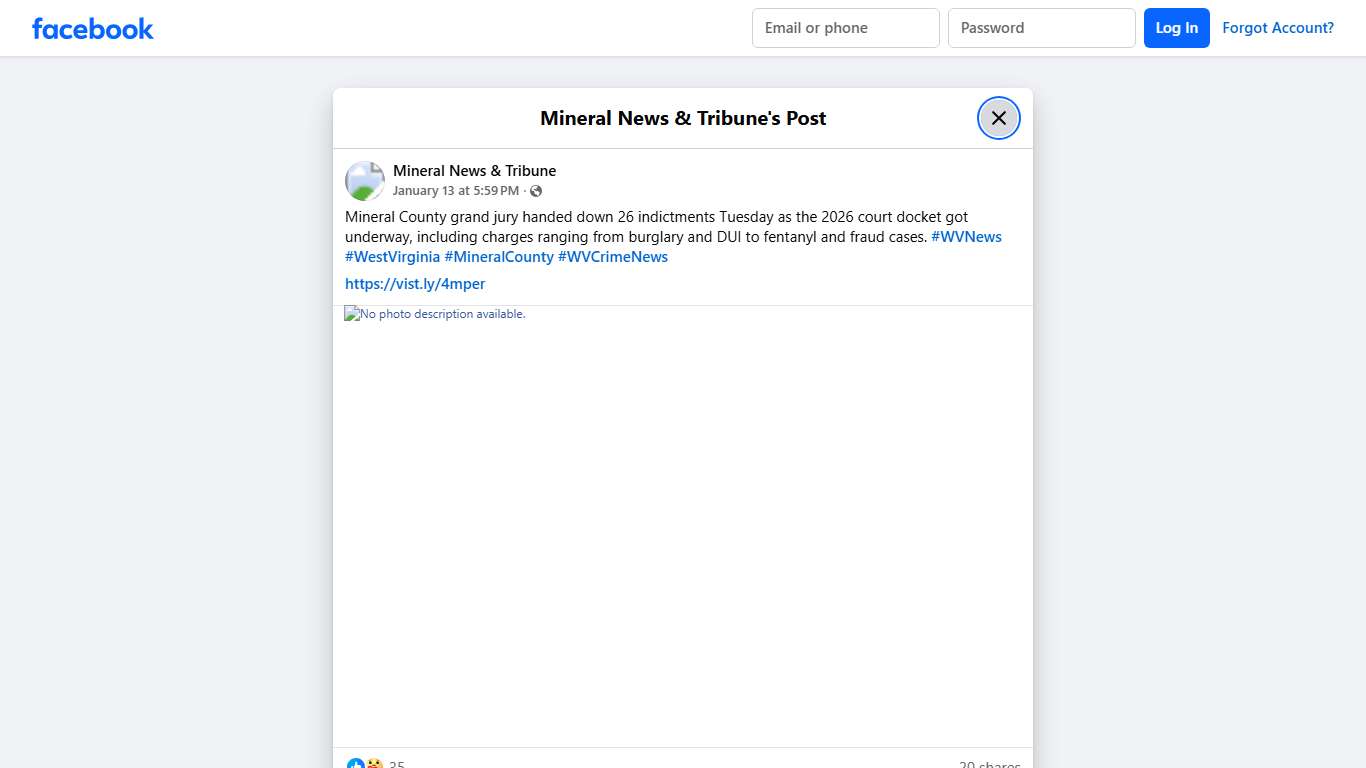Click the Facebook logo
This screenshot has height=768, width=1366.
pos(92,29)
